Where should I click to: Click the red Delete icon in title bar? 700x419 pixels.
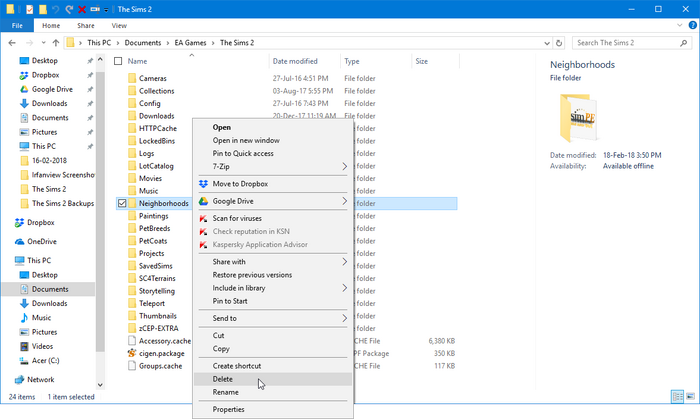tap(82, 9)
